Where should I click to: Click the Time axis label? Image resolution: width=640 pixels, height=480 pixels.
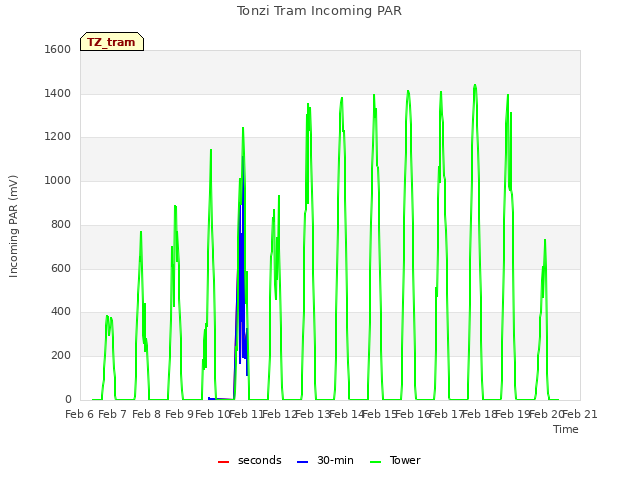point(566,429)
